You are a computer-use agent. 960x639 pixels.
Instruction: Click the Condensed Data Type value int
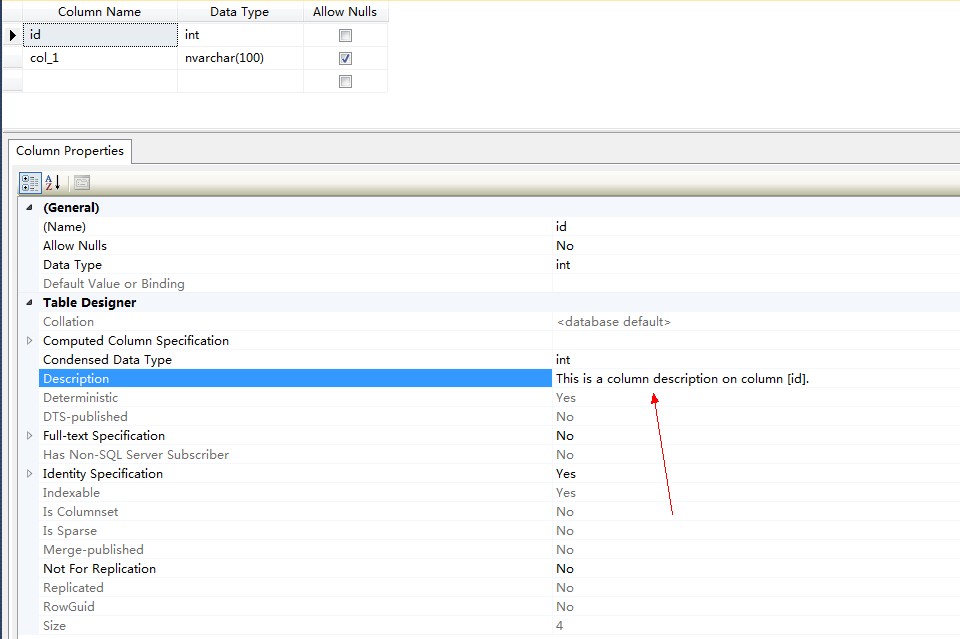[x=563, y=359]
